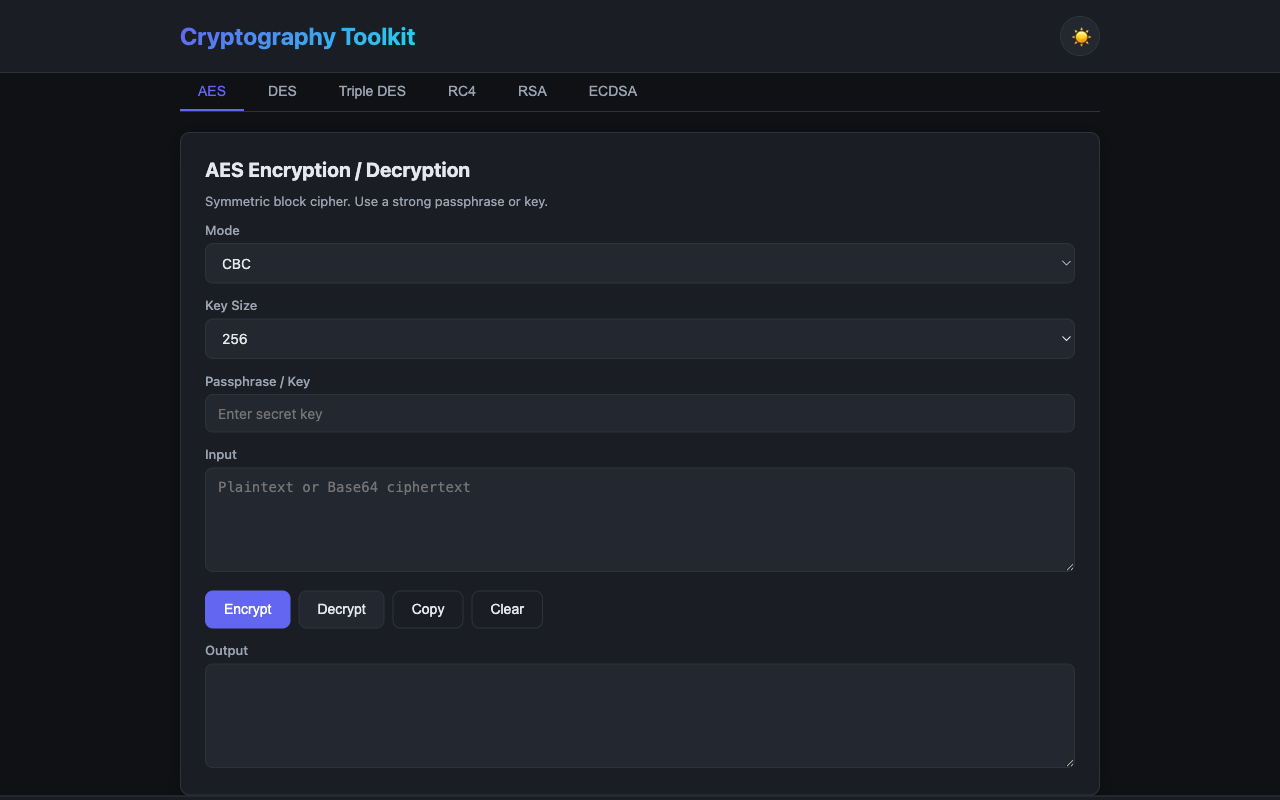
Task: Grab the Input textarea resize handle
Action: (1069, 566)
